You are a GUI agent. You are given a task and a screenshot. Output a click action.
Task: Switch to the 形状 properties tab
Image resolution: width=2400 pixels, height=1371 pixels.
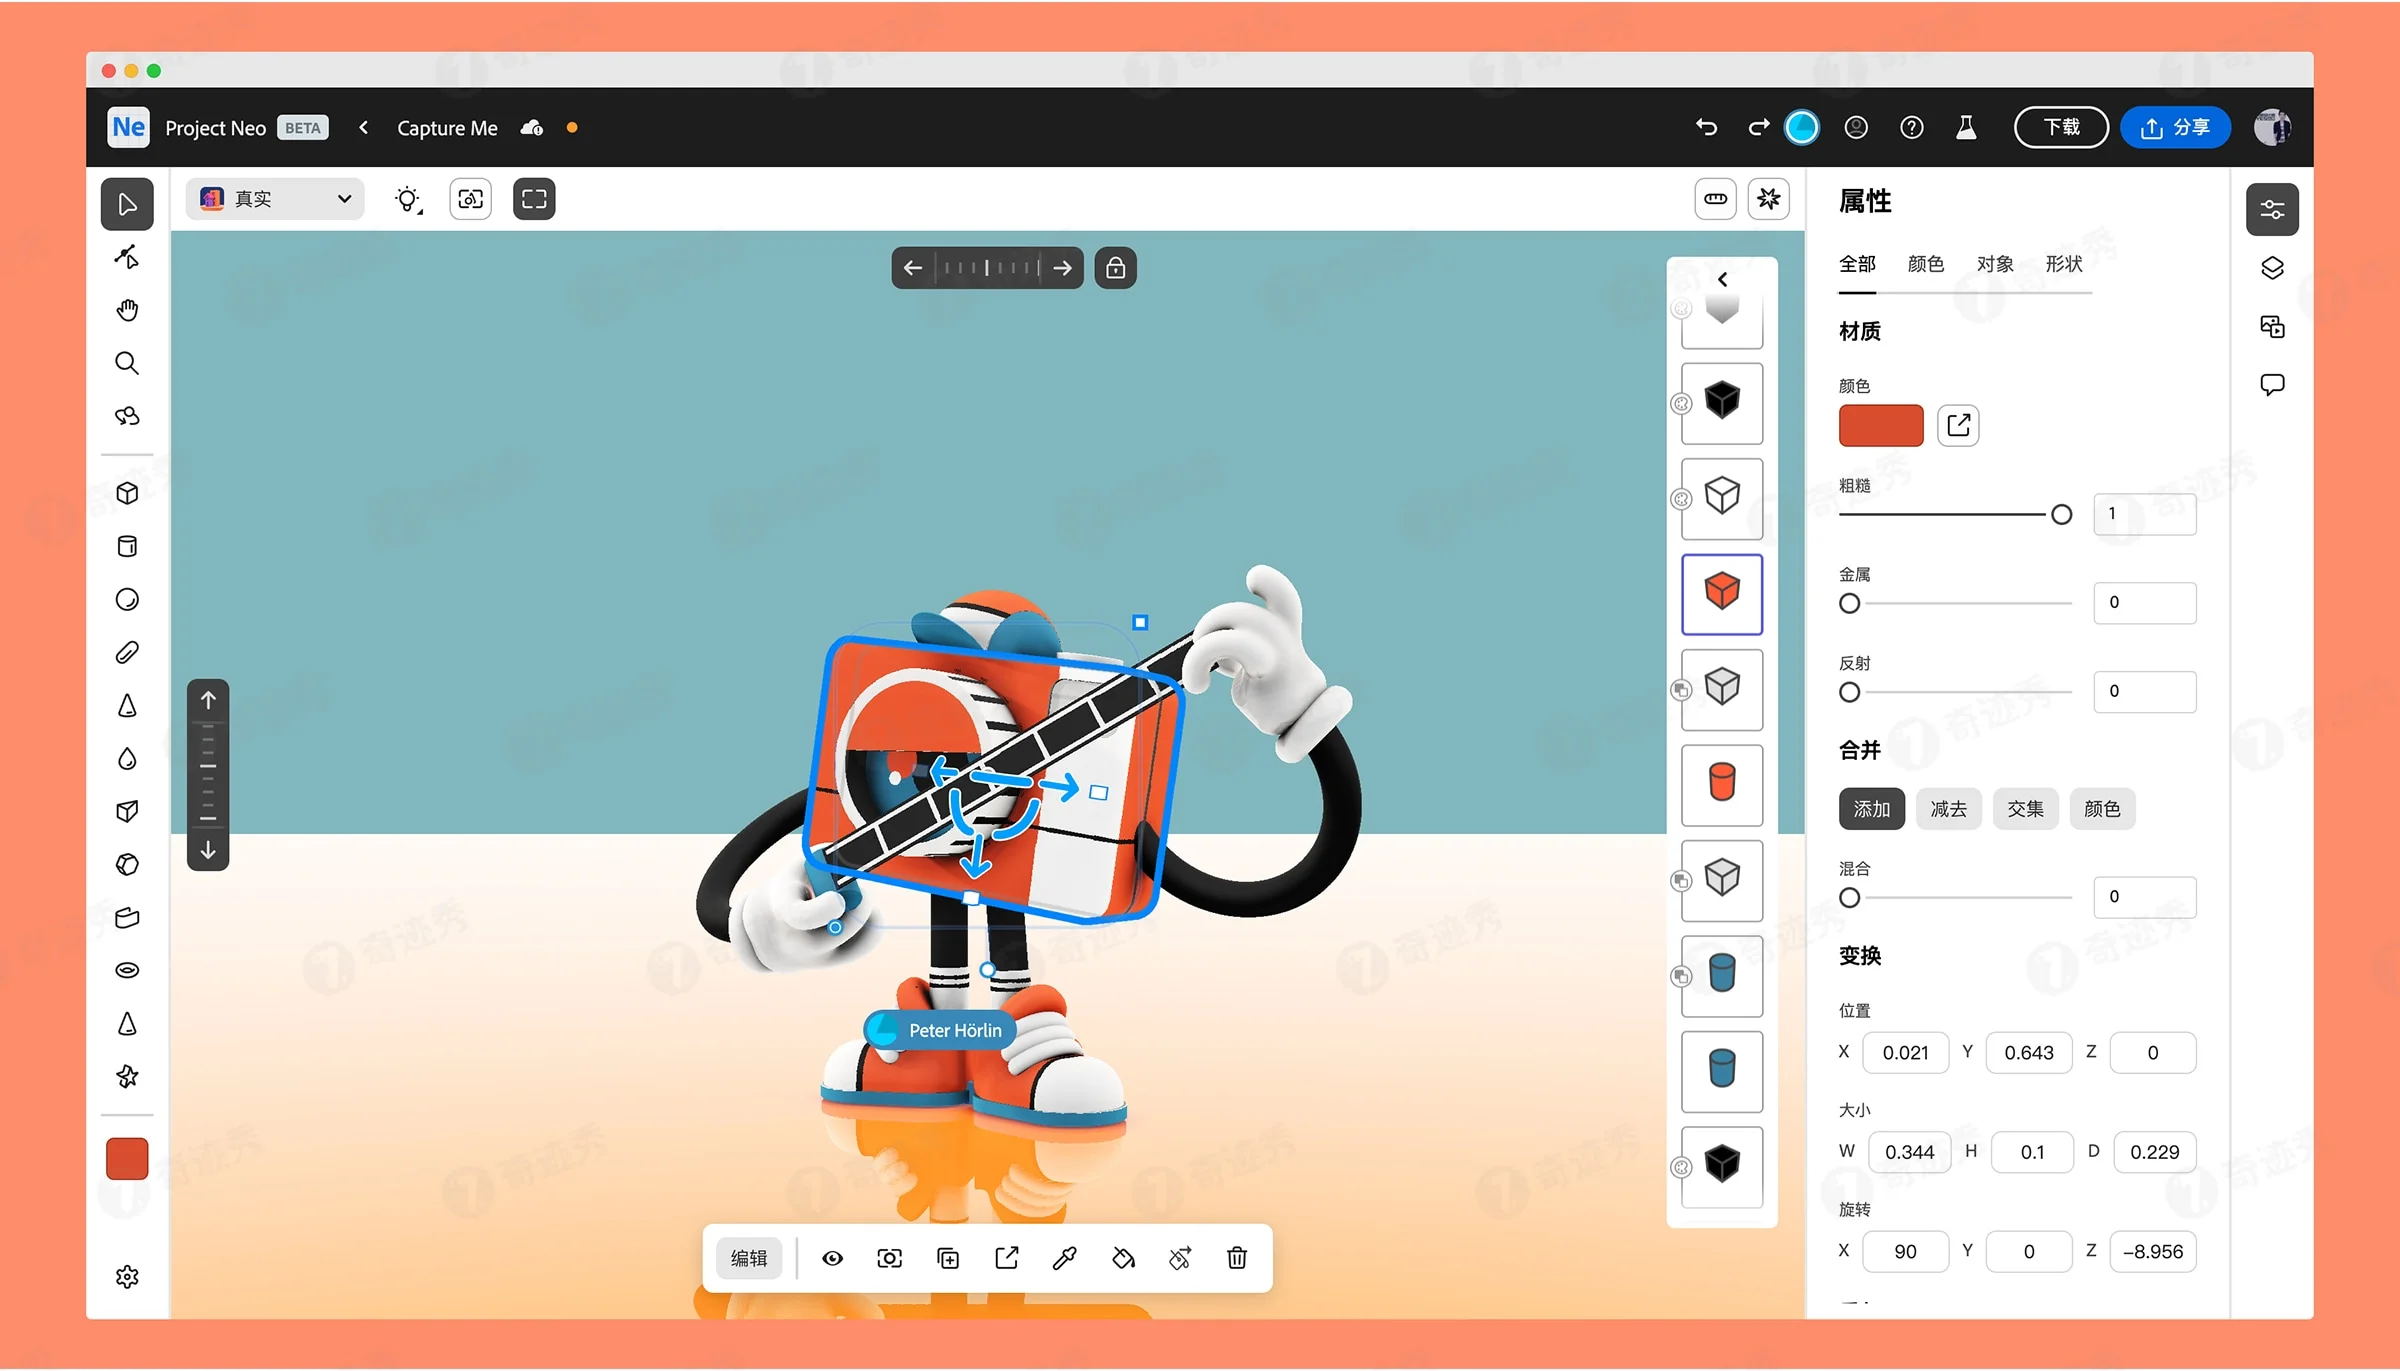click(x=2064, y=264)
